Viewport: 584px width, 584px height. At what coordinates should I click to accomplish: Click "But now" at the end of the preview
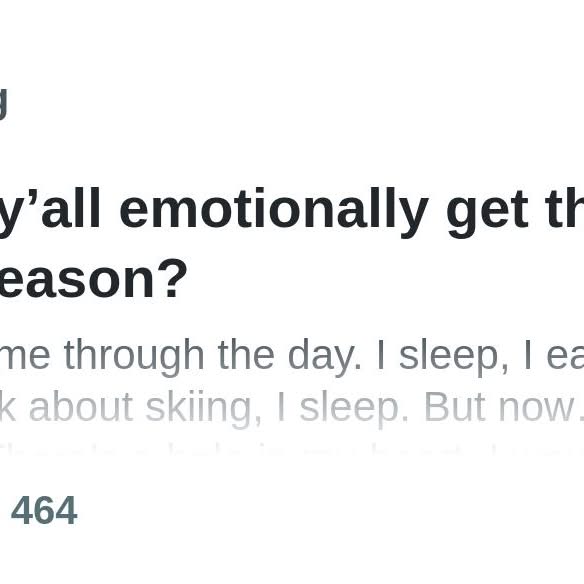point(504,407)
